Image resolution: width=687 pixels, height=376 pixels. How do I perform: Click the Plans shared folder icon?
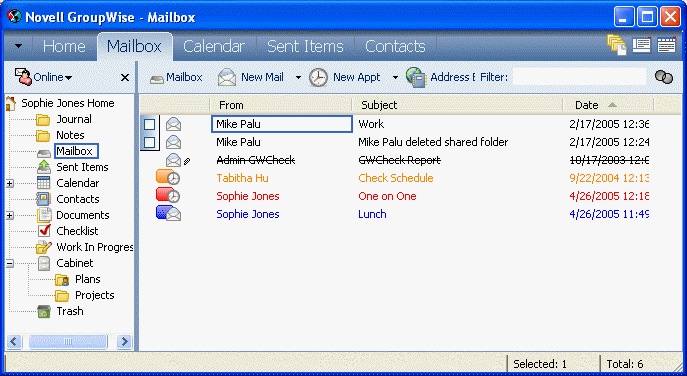62,280
